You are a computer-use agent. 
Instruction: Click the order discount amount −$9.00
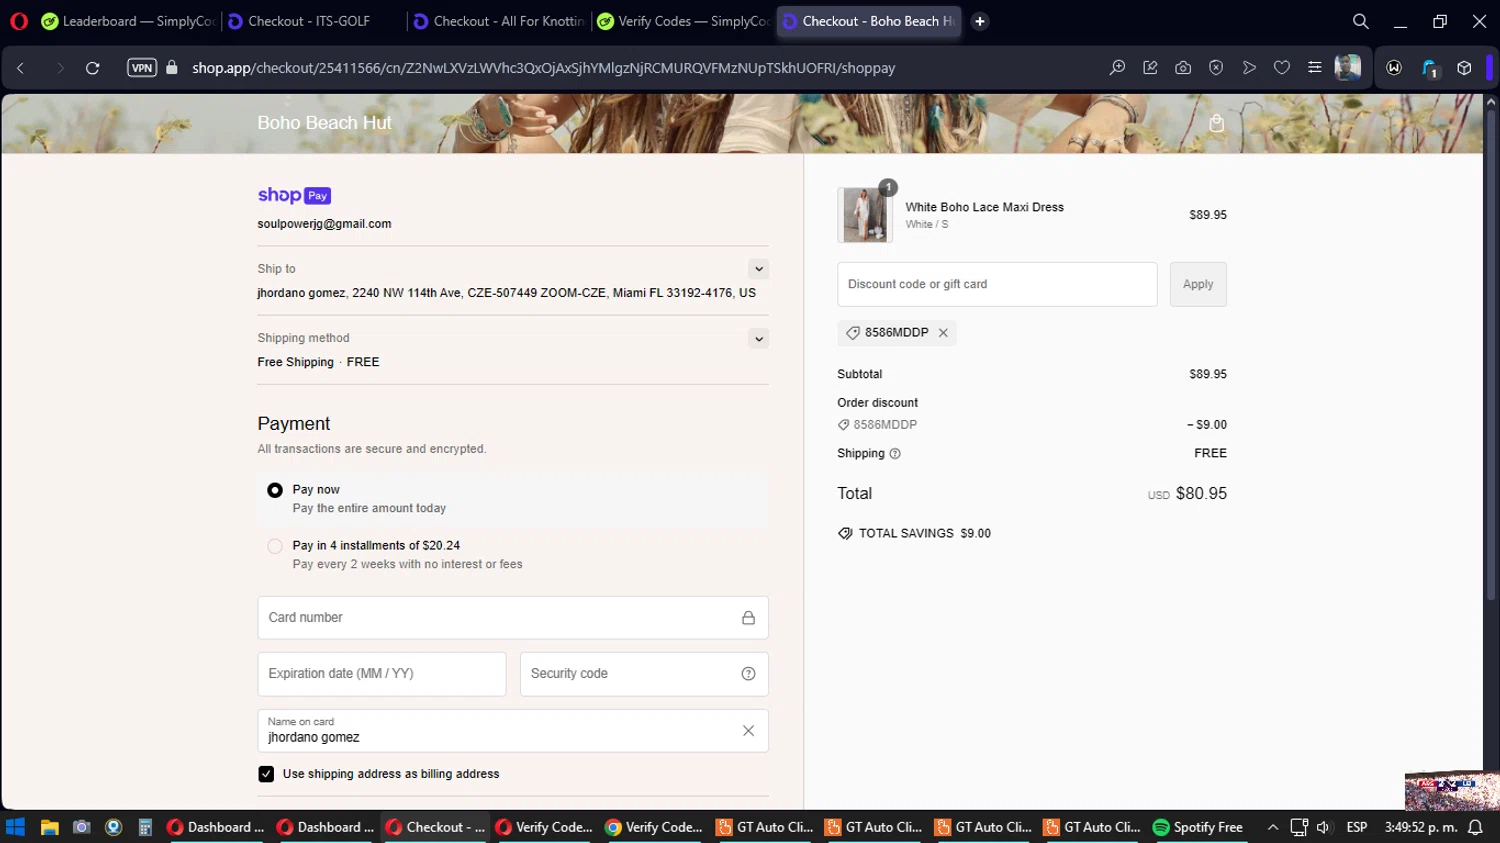[1207, 425]
